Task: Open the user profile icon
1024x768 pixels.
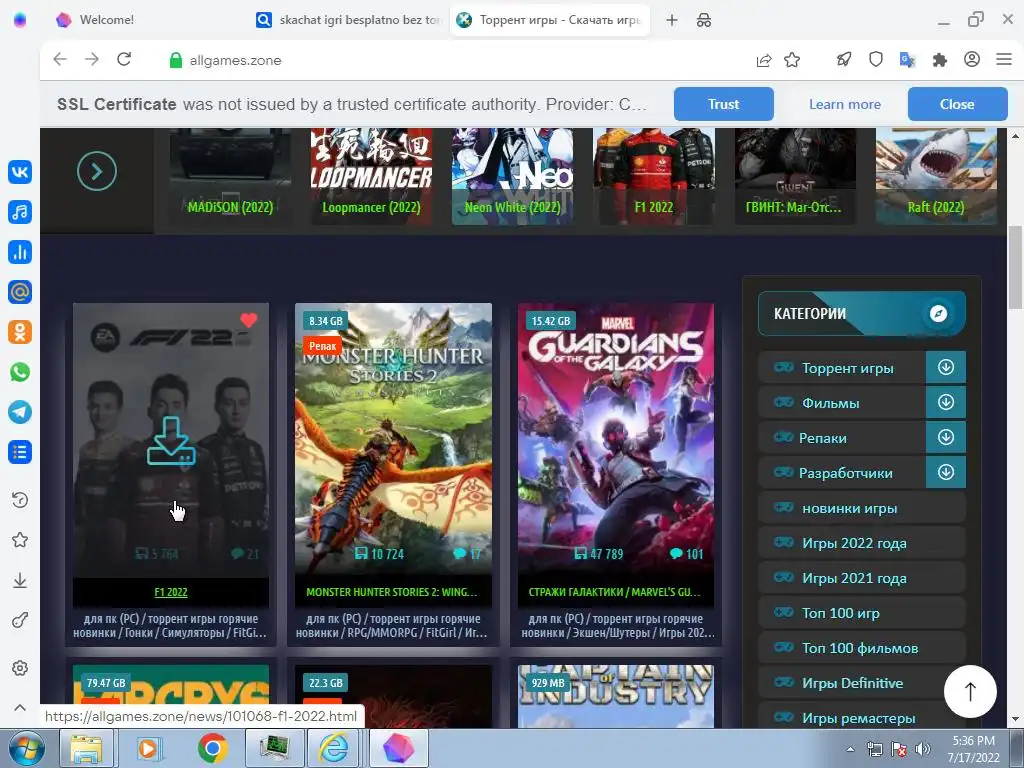Action: (972, 59)
